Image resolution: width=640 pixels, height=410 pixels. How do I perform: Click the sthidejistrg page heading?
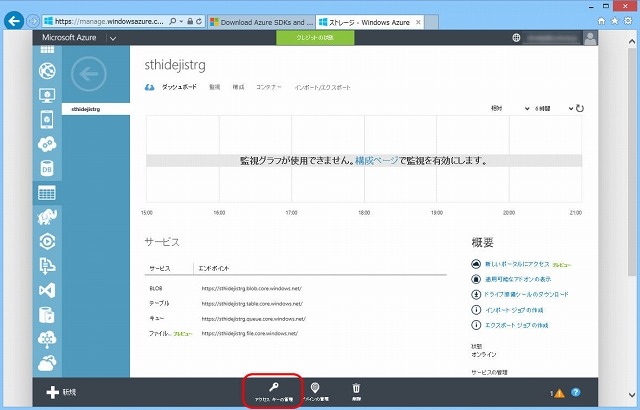click(175, 65)
